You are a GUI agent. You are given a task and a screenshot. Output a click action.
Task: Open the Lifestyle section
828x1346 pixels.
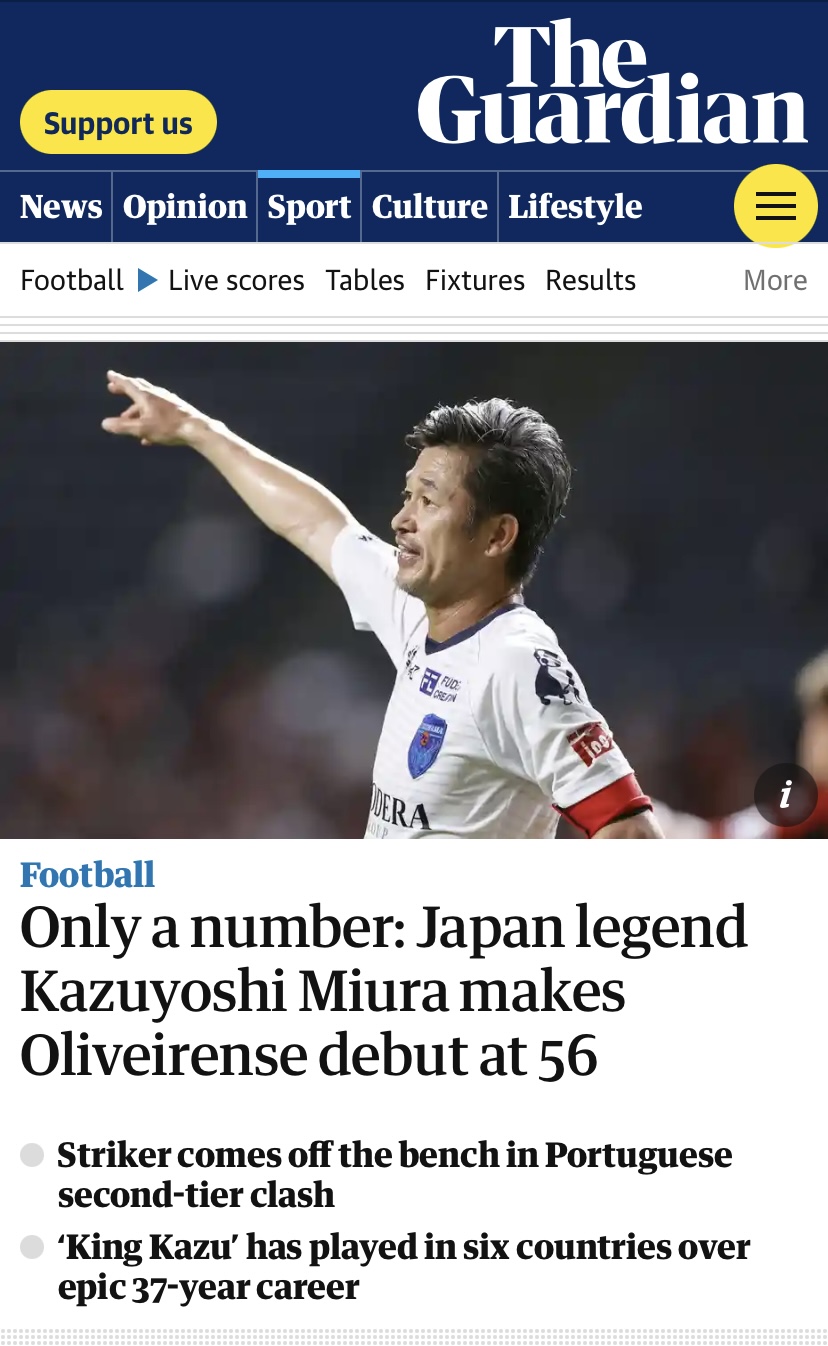575,207
